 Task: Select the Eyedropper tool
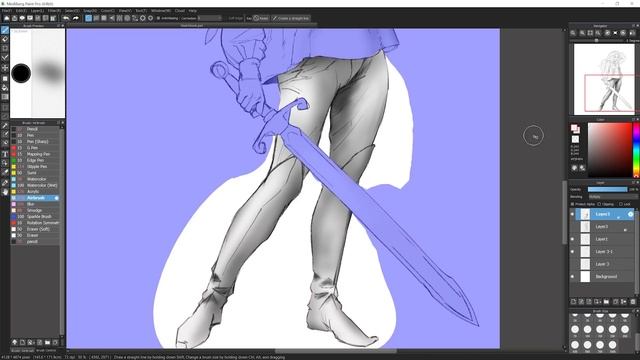pos(5,182)
